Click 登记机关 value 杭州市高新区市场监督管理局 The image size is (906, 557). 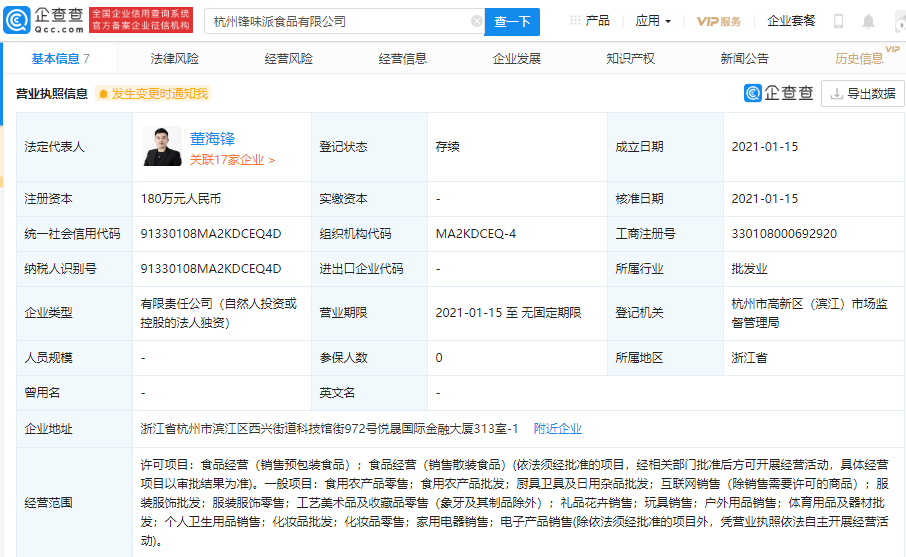click(x=810, y=313)
